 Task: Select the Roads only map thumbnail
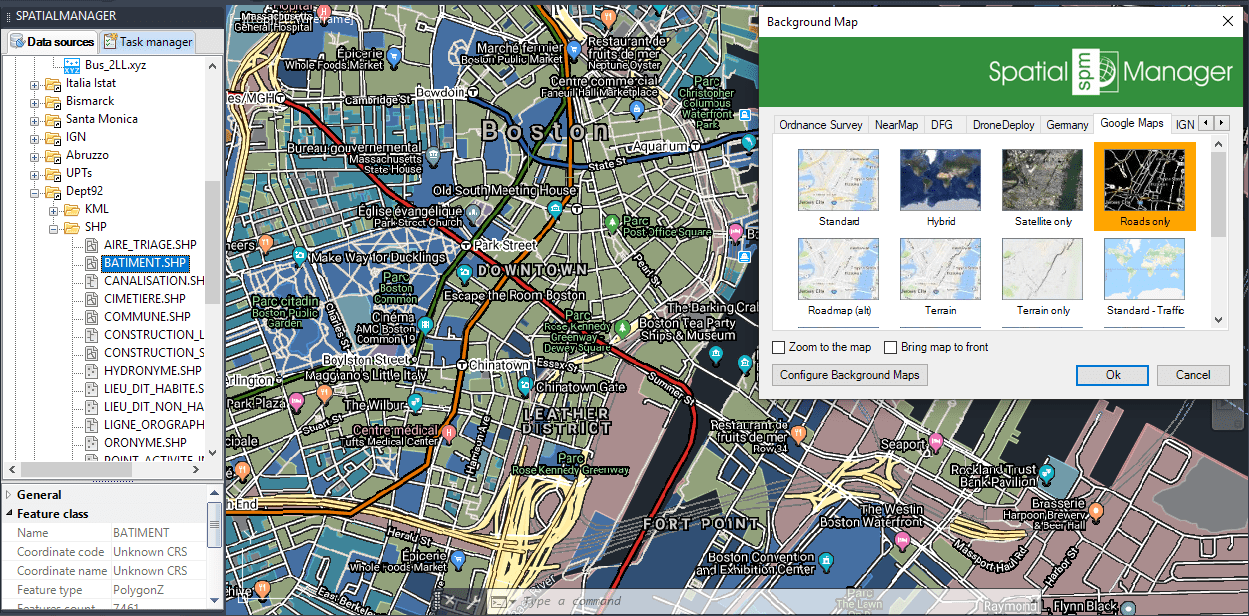tap(1145, 188)
